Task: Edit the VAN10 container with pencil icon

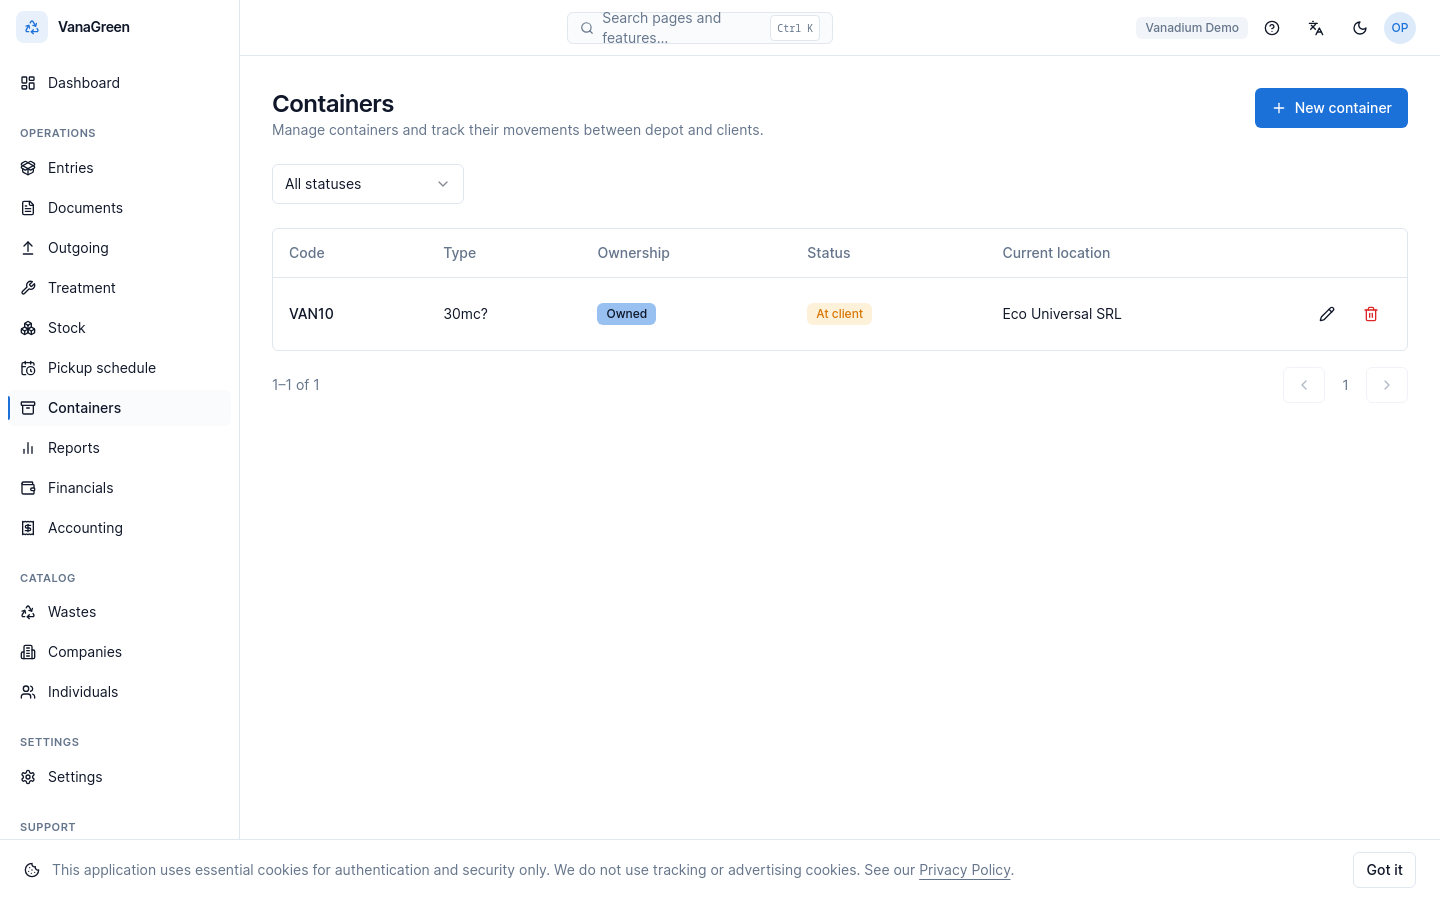Action: coord(1327,314)
